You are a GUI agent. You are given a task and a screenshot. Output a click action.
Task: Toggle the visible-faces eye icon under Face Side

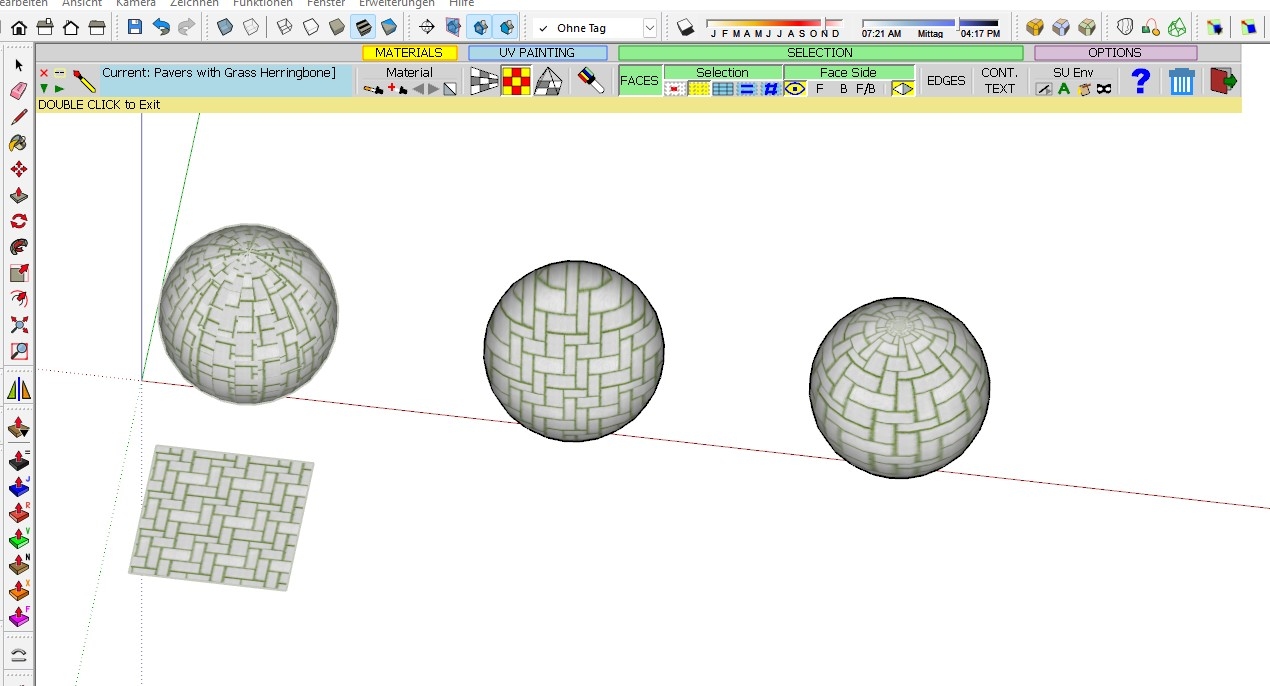point(795,89)
